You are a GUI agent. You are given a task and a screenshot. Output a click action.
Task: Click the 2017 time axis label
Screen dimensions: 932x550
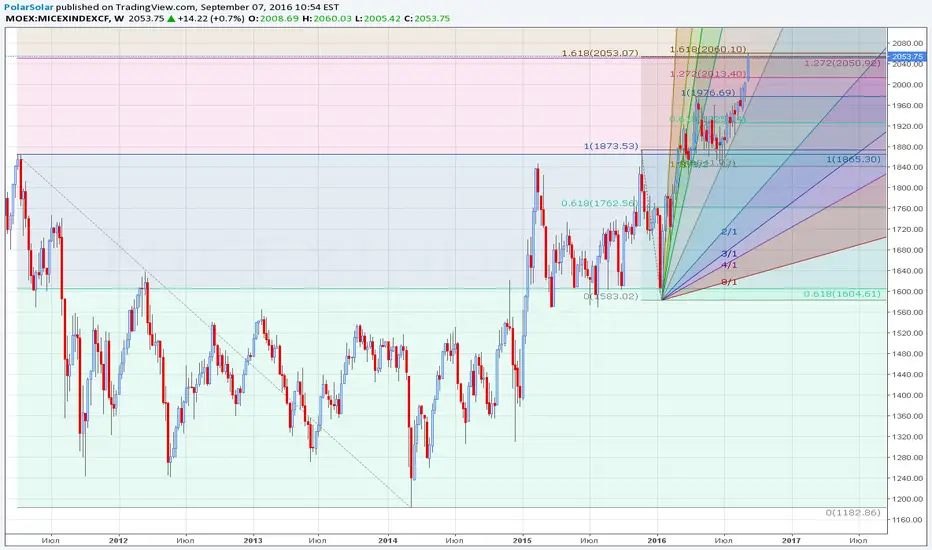[x=791, y=540]
